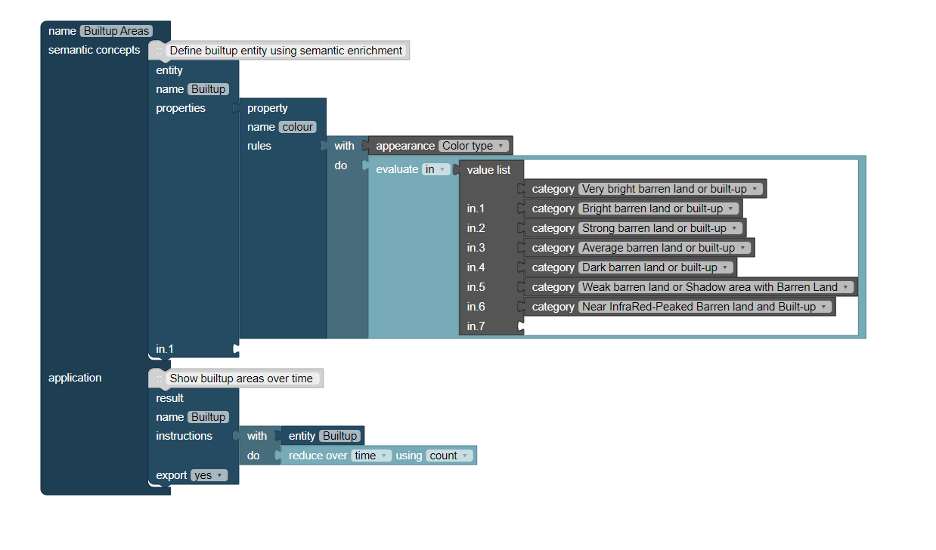This screenshot has height=550, width=936.
Task: Expand the 'Near InfraRed-Peaked Barren land' category dropdown
Action: point(705,307)
